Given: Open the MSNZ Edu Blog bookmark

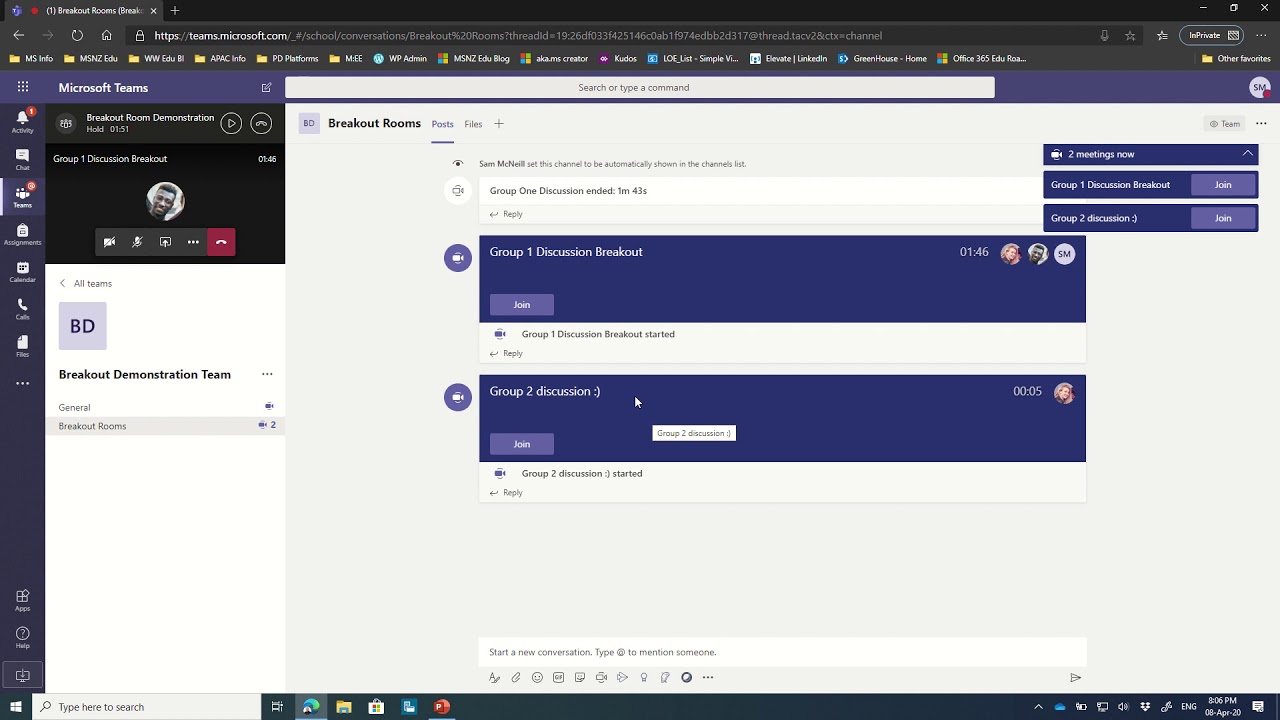Looking at the screenshot, I should point(474,58).
